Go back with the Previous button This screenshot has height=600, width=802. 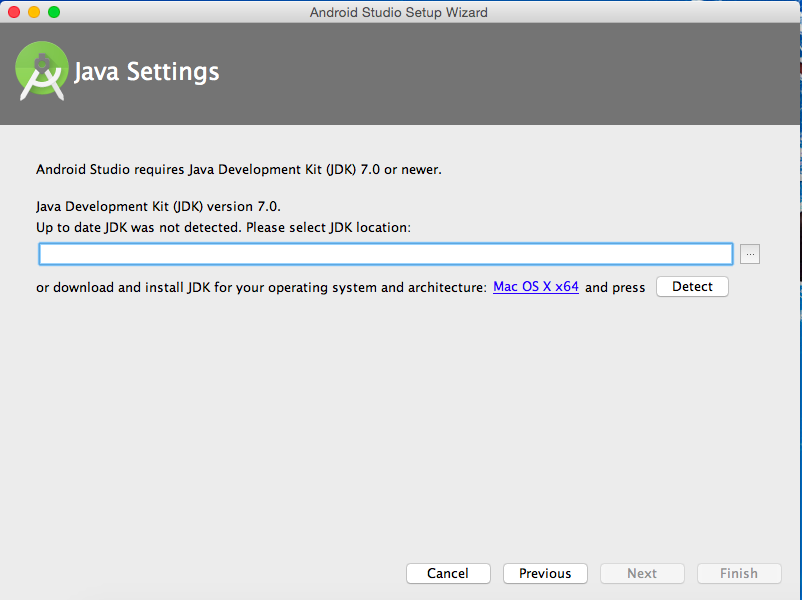[x=545, y=573]
